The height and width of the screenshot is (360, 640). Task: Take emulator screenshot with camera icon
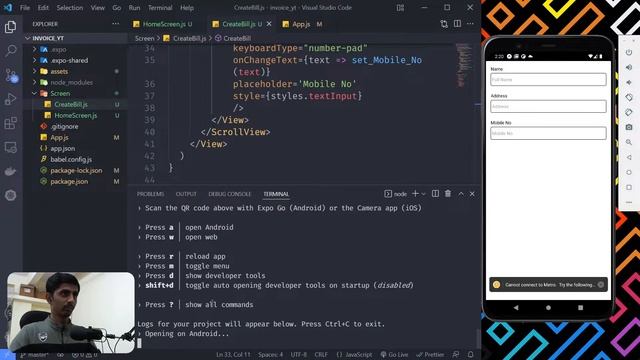click(x=629, y=127)
